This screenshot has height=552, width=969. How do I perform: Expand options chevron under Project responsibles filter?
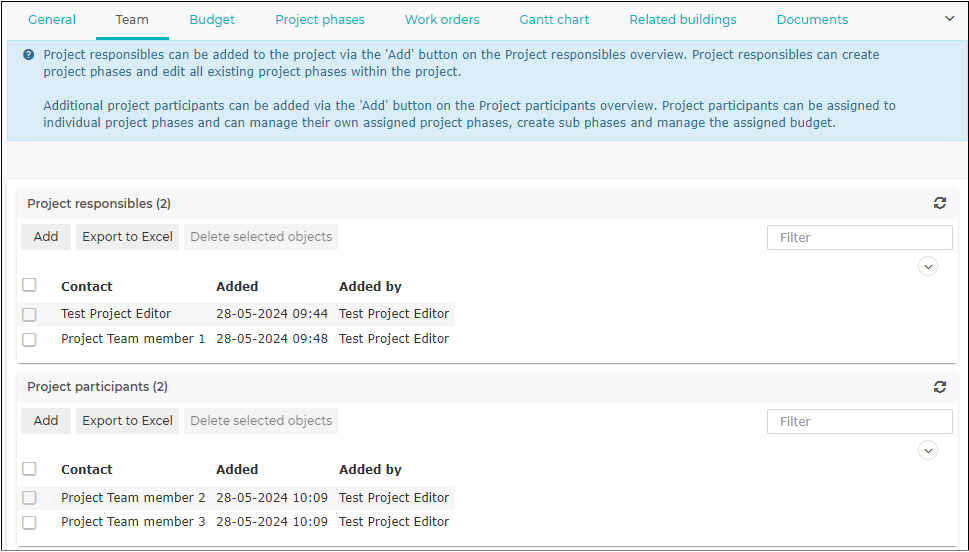click(928, 266)
